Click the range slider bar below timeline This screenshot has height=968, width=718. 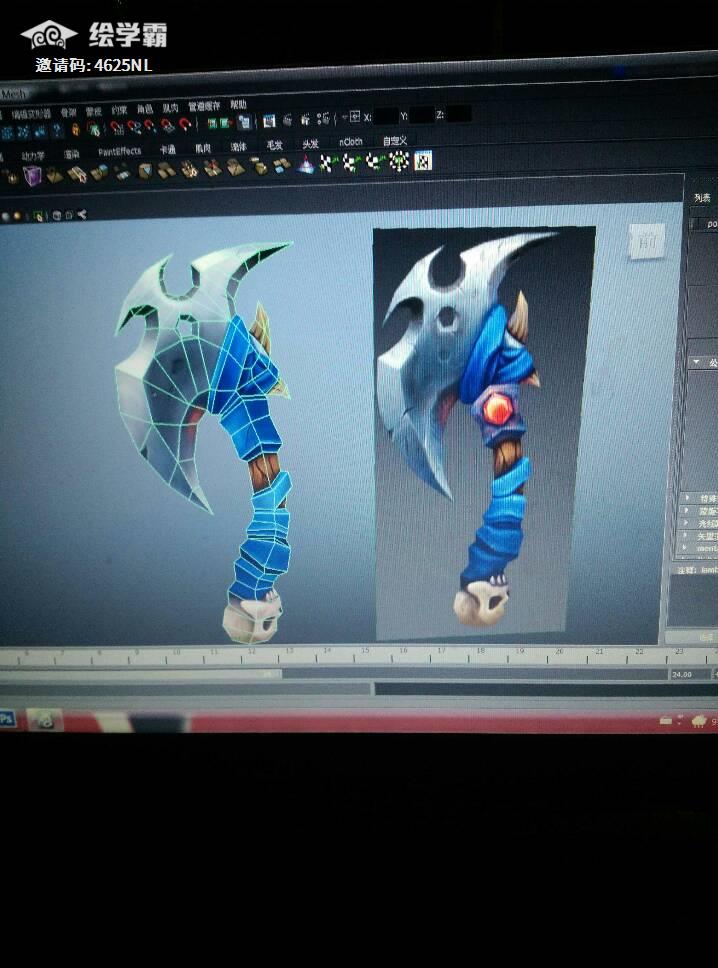click(141, 674)
